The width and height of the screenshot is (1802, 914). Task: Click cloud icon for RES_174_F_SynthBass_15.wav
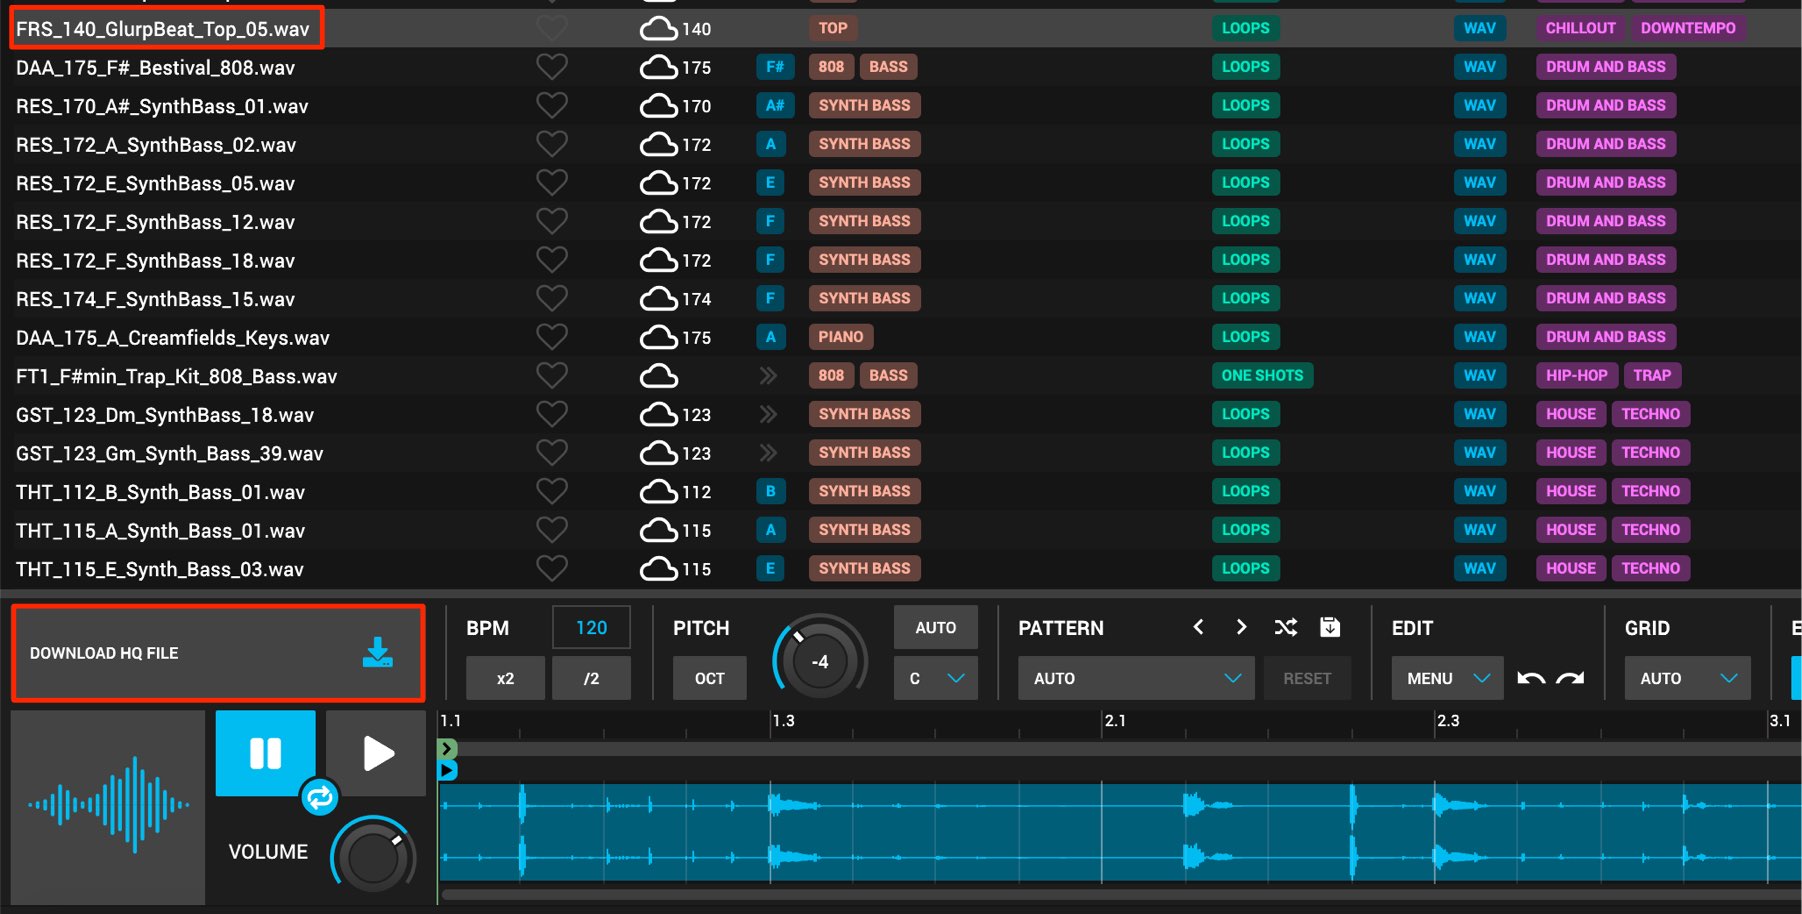click(659, 298)
